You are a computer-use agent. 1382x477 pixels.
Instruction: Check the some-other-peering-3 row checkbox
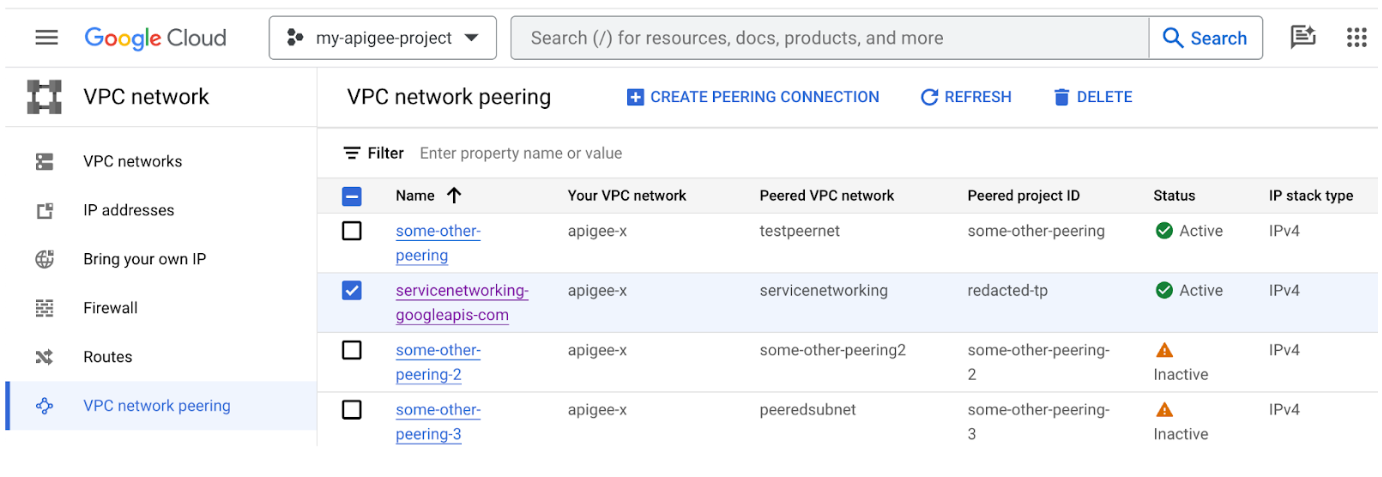pyautogui.click(x=352, y=410)
